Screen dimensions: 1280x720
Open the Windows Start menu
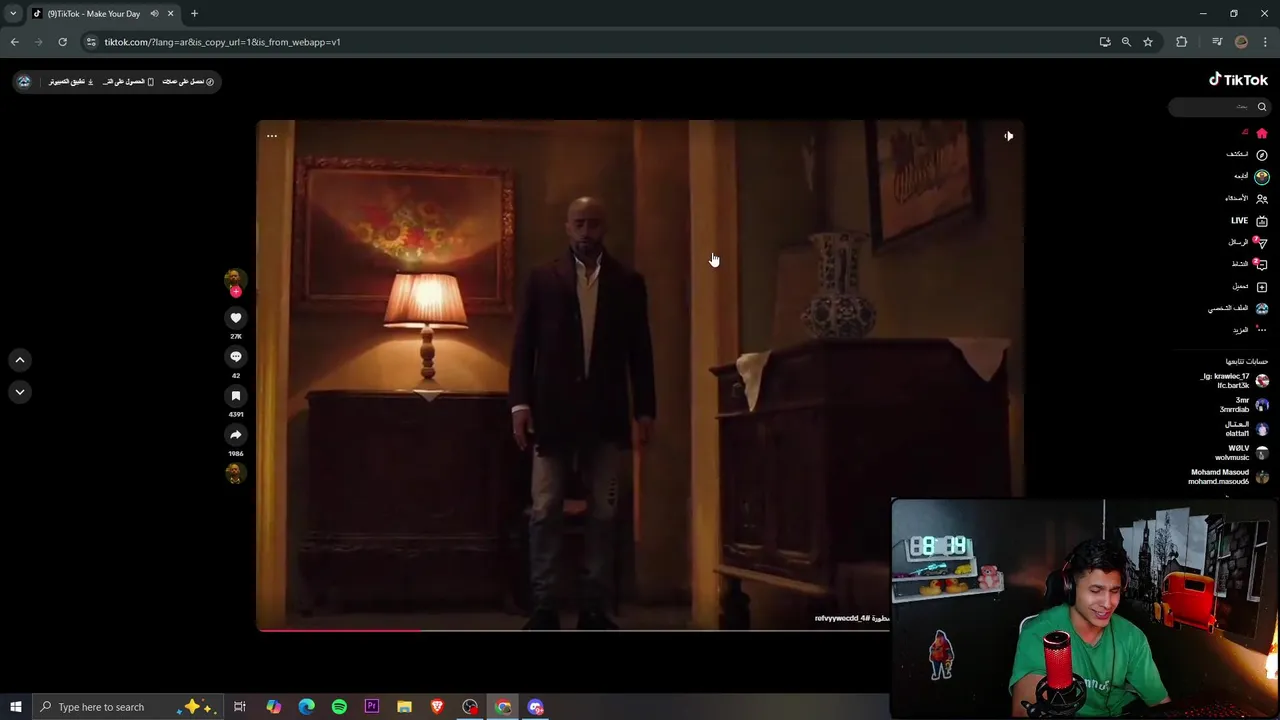[x=16, y=707]
